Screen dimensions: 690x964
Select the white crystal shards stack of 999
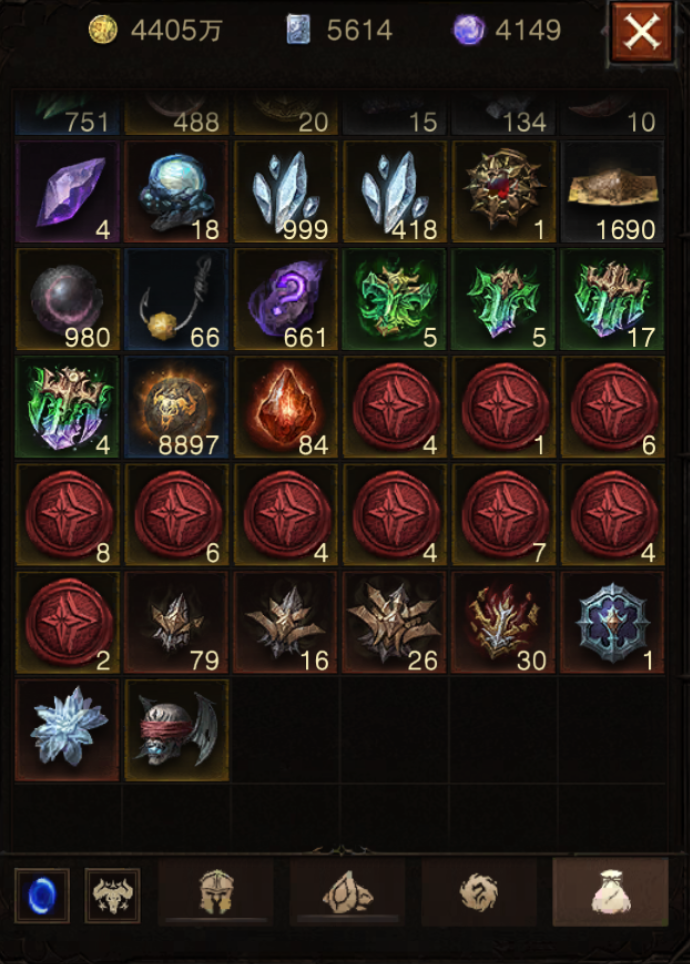286,192
